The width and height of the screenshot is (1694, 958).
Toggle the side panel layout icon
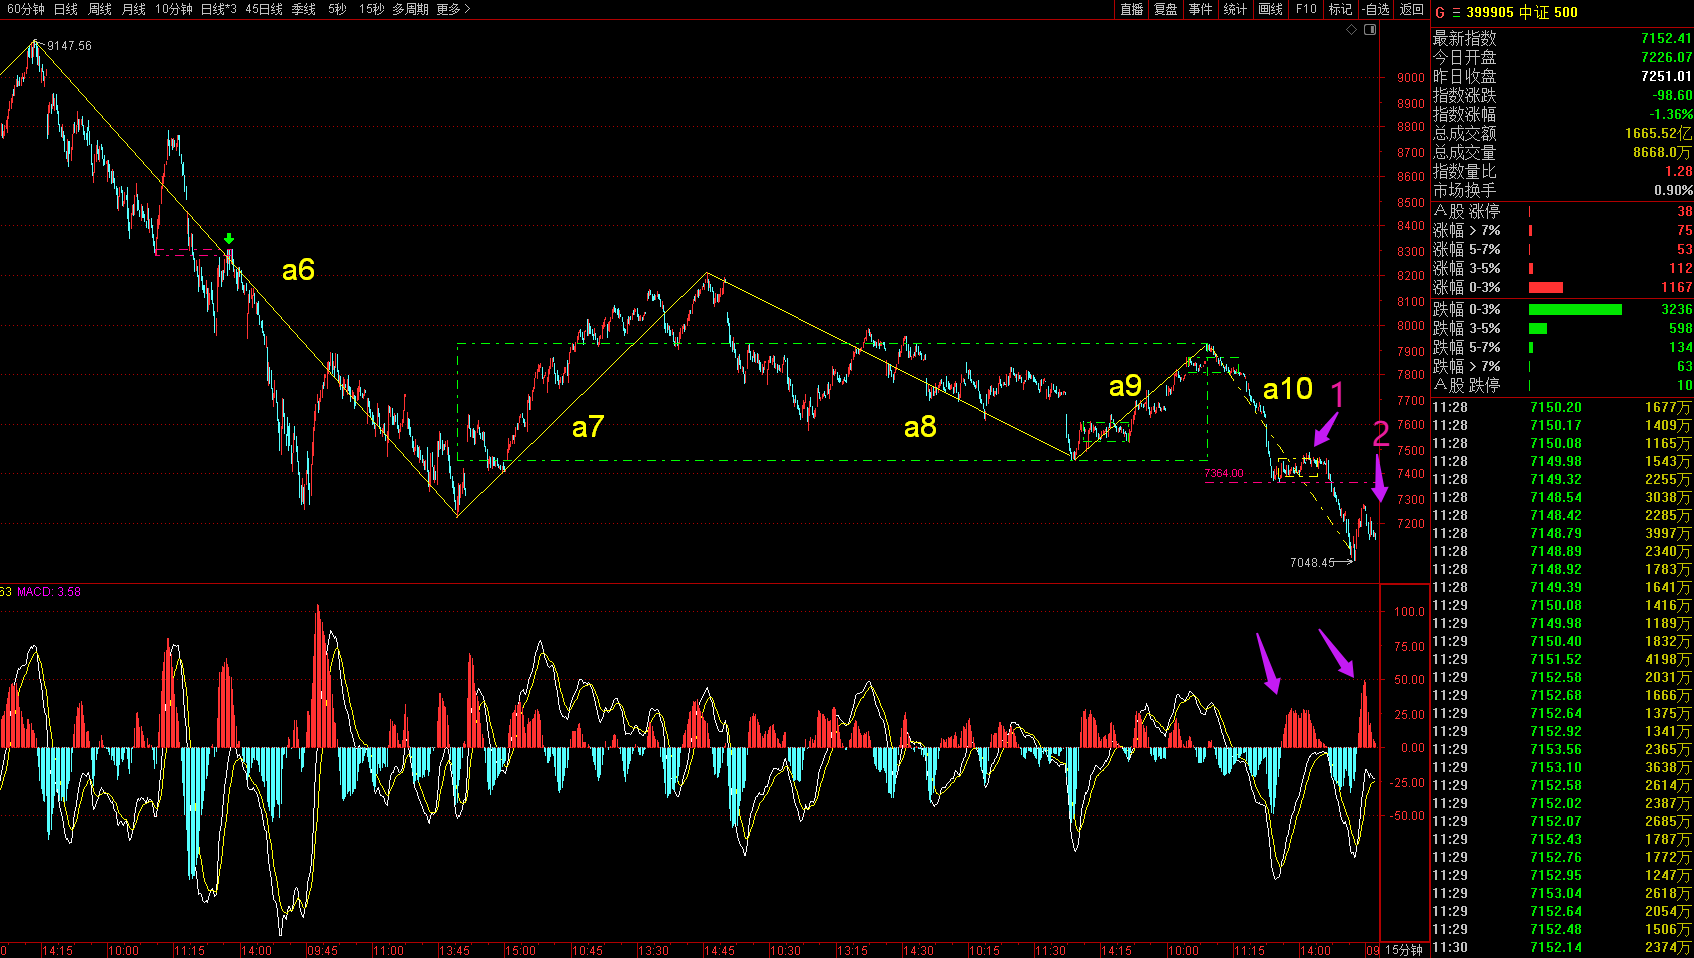click(x=1370, y=30)
